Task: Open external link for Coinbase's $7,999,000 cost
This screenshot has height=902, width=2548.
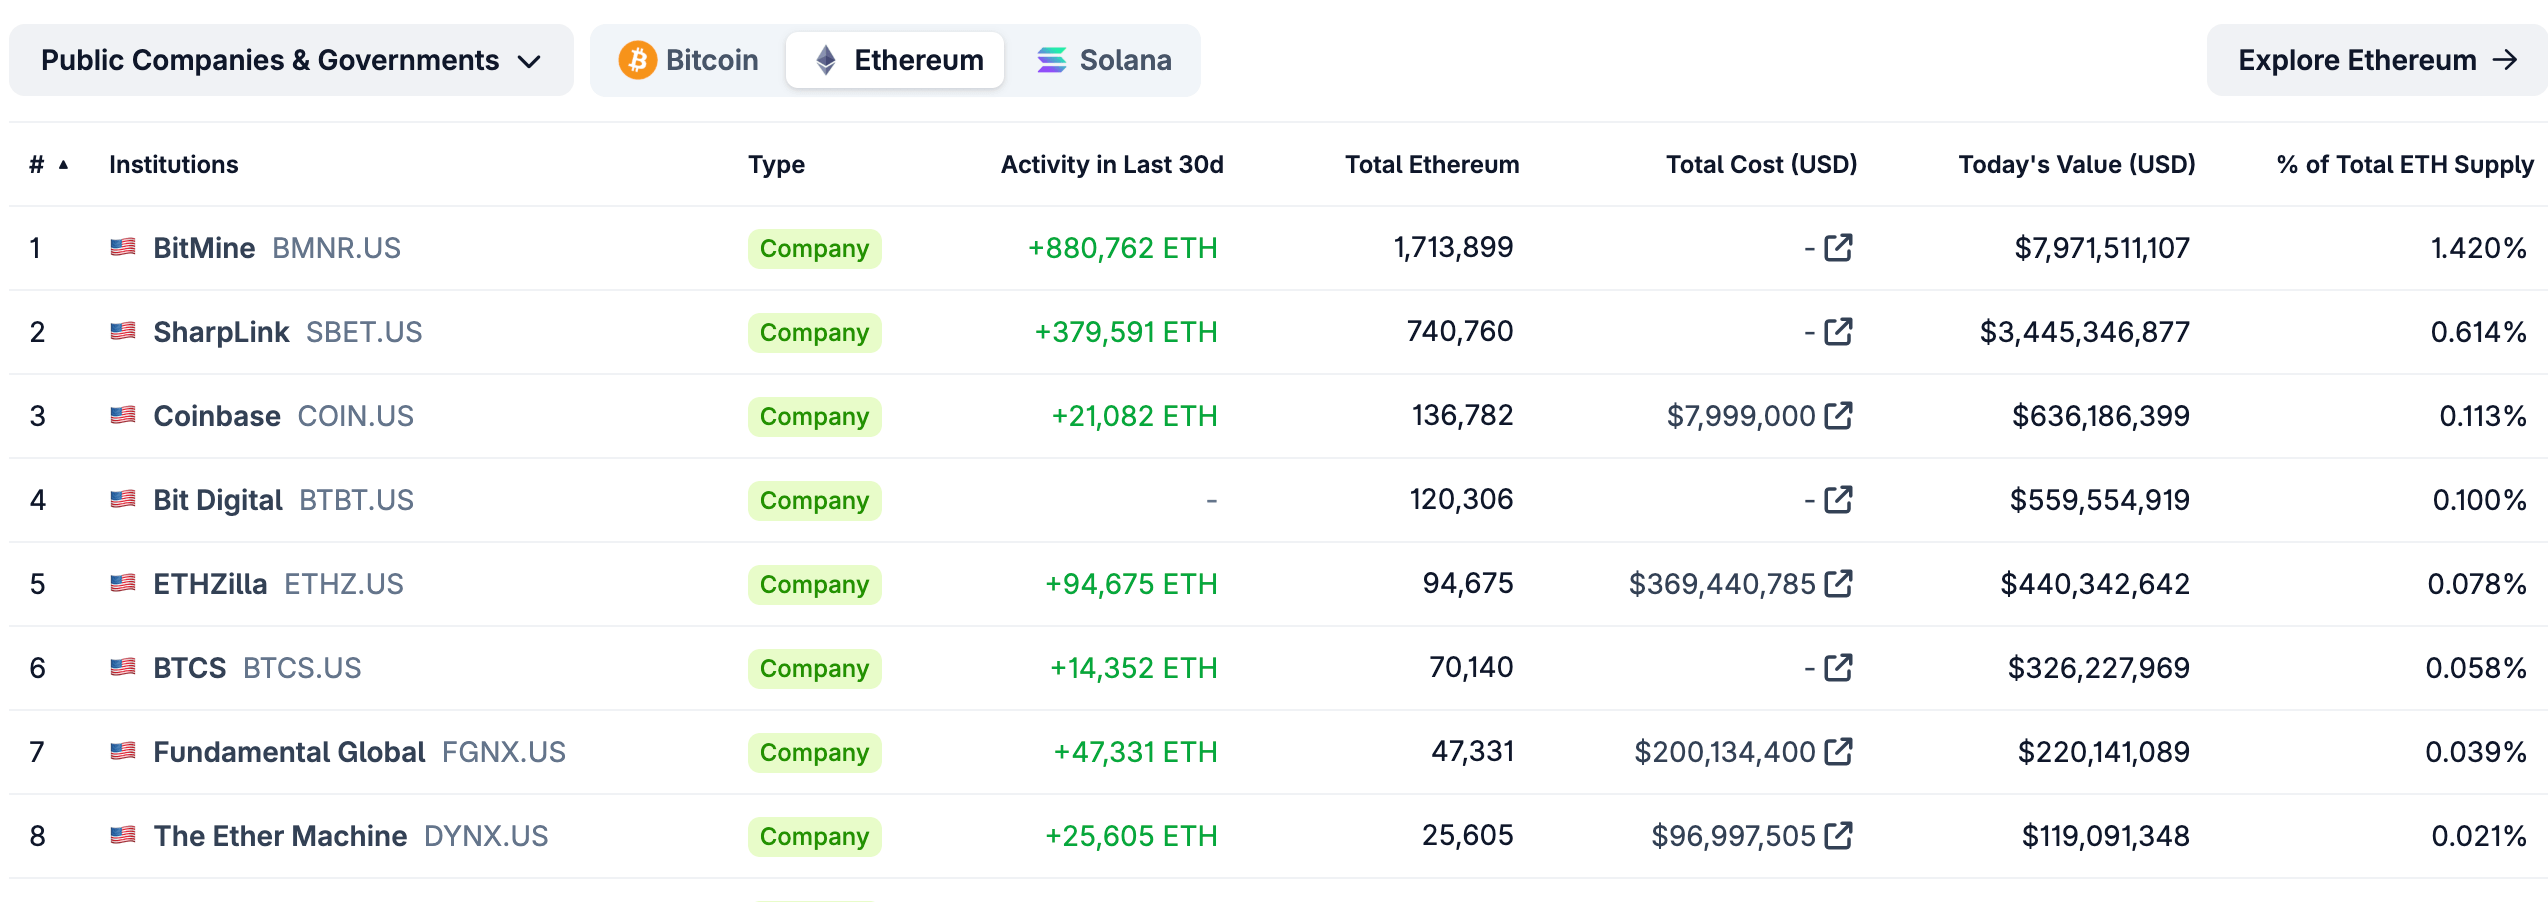Action: (x=1838, y=415)
